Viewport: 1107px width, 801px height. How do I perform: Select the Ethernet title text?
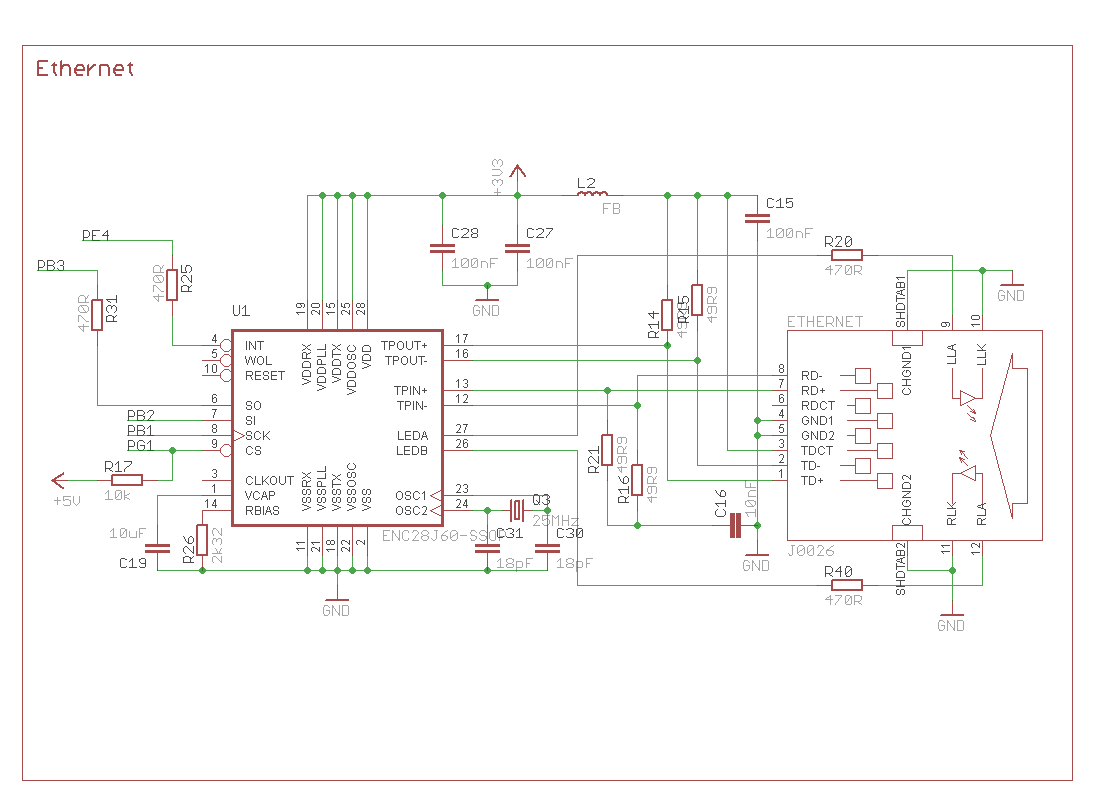84,69
